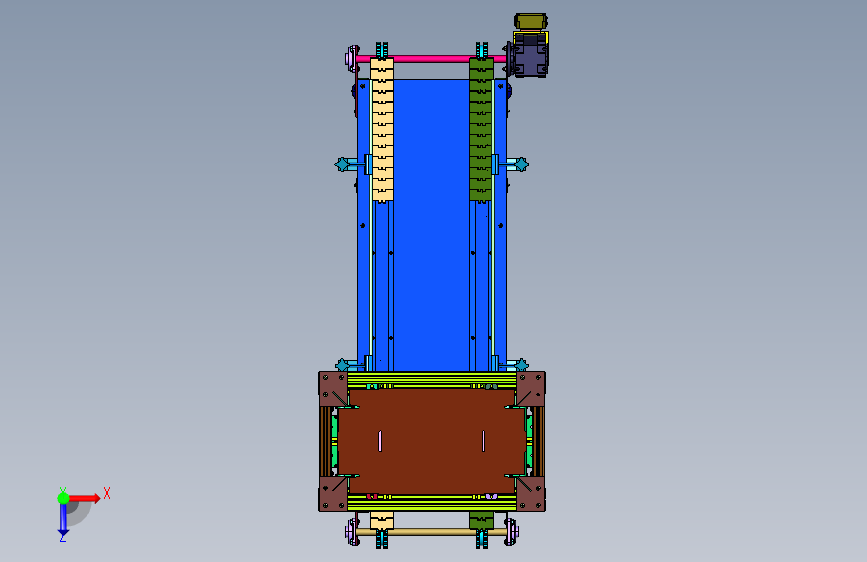The image size is (867, 562).
Task: Click the blue Z axis arrow of the triad
Action: [63, 519]
